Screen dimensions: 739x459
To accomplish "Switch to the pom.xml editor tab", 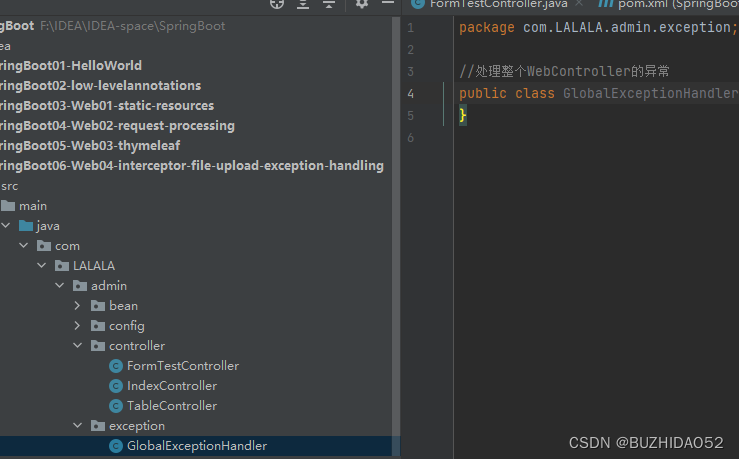I will tap(668, 4).
